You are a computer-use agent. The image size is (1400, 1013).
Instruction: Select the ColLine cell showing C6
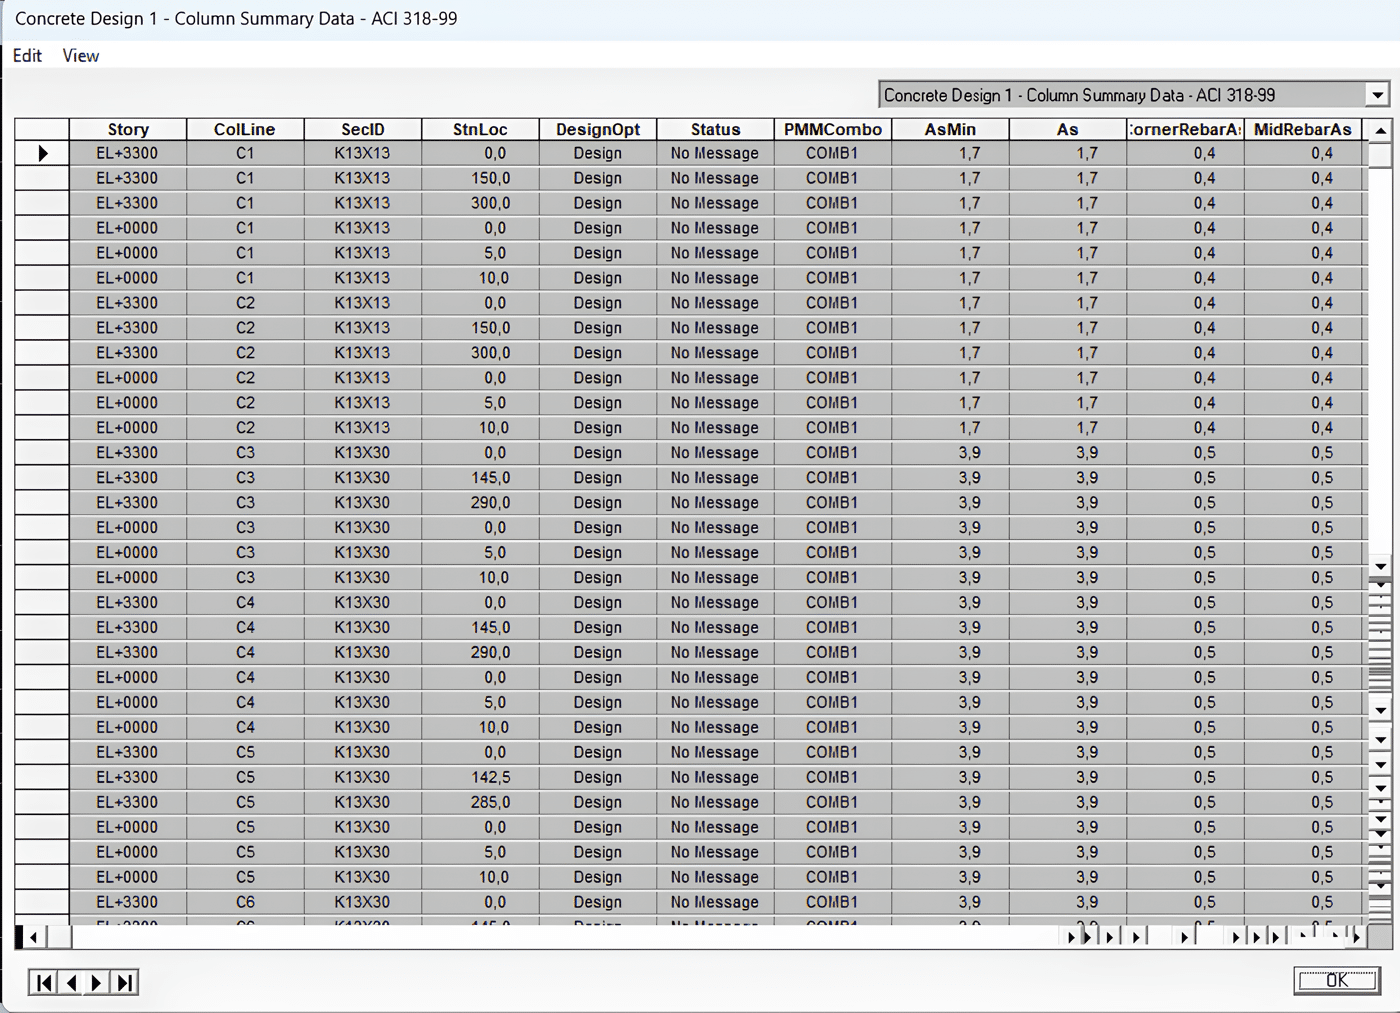(x=245, y=902)
